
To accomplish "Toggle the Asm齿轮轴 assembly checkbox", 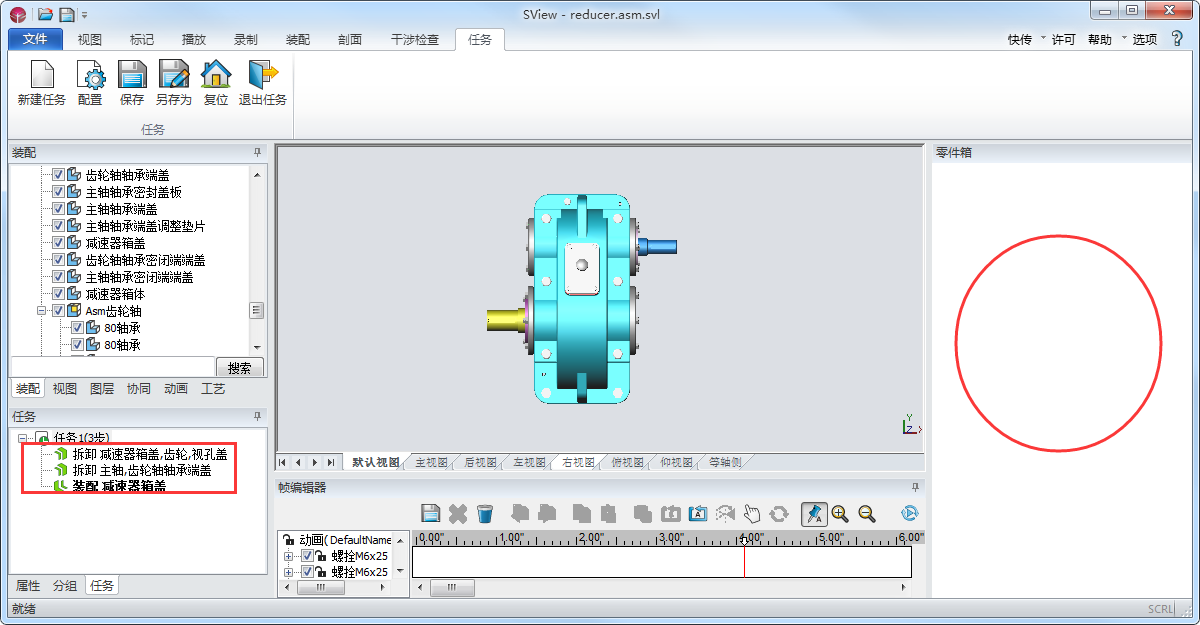I will click(58, 311).
